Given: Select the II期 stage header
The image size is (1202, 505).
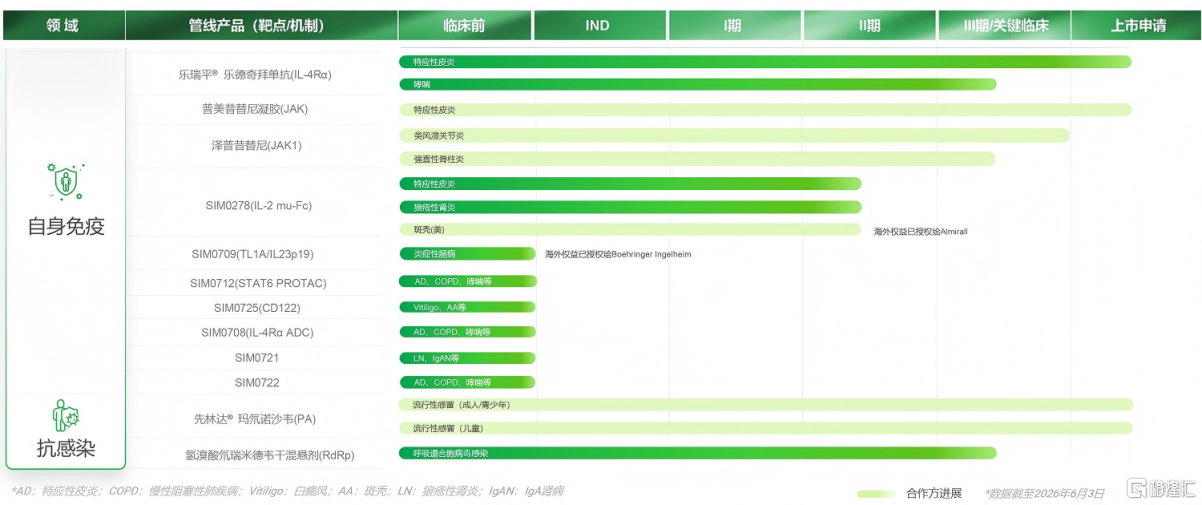Looking at the screenshot, I should [x=869, y=26].
